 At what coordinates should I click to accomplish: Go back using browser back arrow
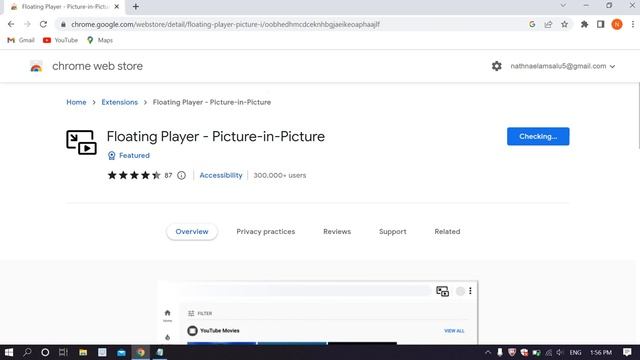(x=11, y=24)
